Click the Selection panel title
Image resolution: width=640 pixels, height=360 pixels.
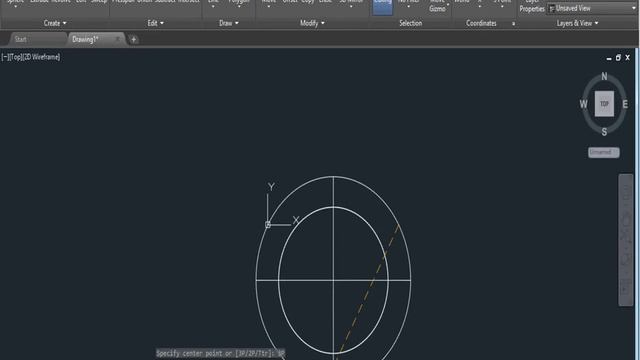click(x=411, y=23)
